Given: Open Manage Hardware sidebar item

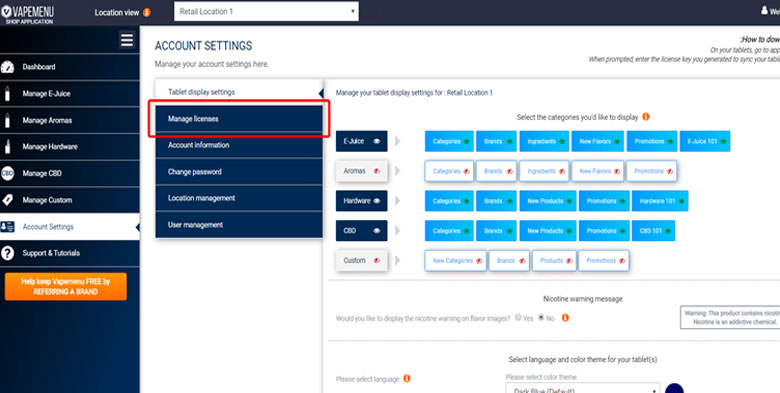Looking at the screenshot, I should [x=70, y=147].
